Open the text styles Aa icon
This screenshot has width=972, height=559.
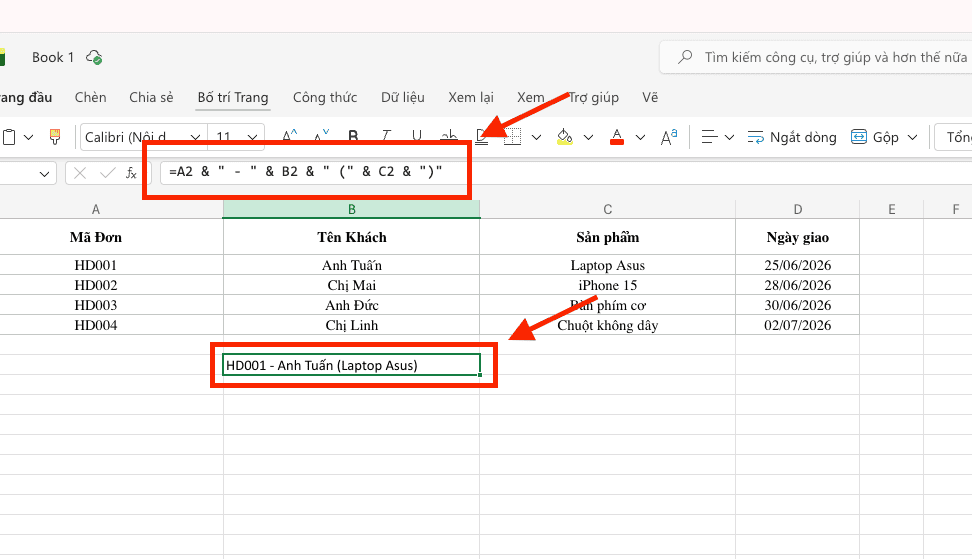(669, 137)
